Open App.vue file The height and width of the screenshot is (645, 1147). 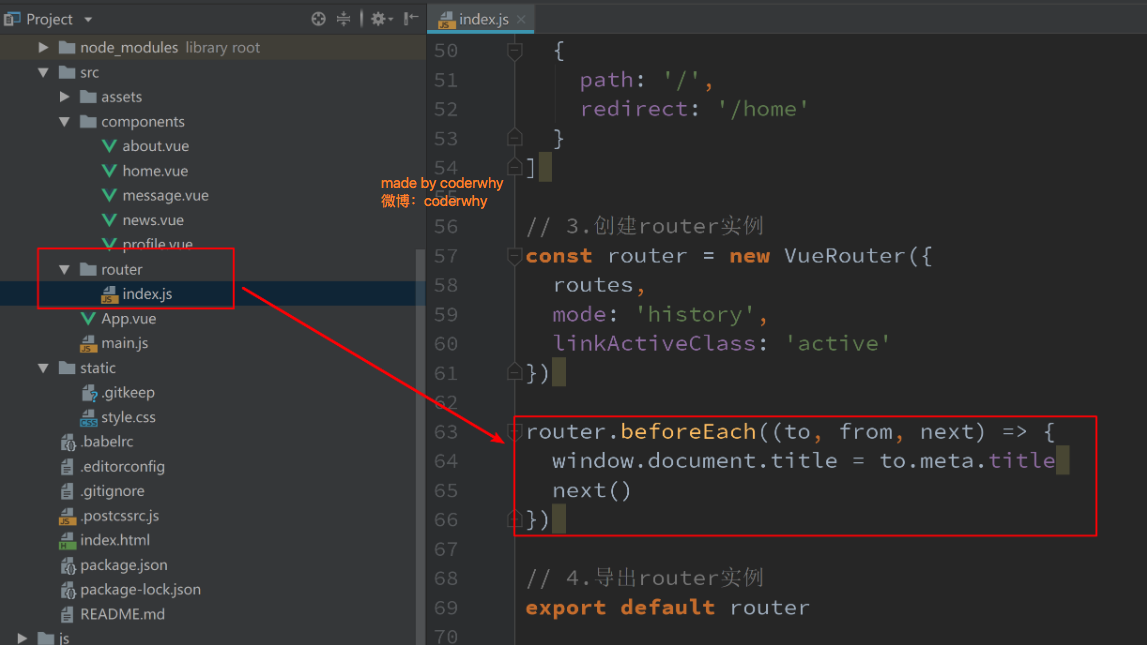point(128,319)
